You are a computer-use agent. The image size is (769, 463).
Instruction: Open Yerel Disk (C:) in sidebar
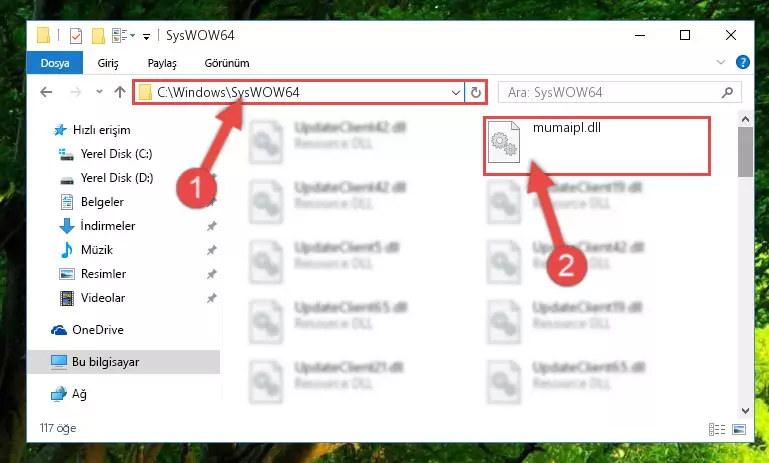117,154
